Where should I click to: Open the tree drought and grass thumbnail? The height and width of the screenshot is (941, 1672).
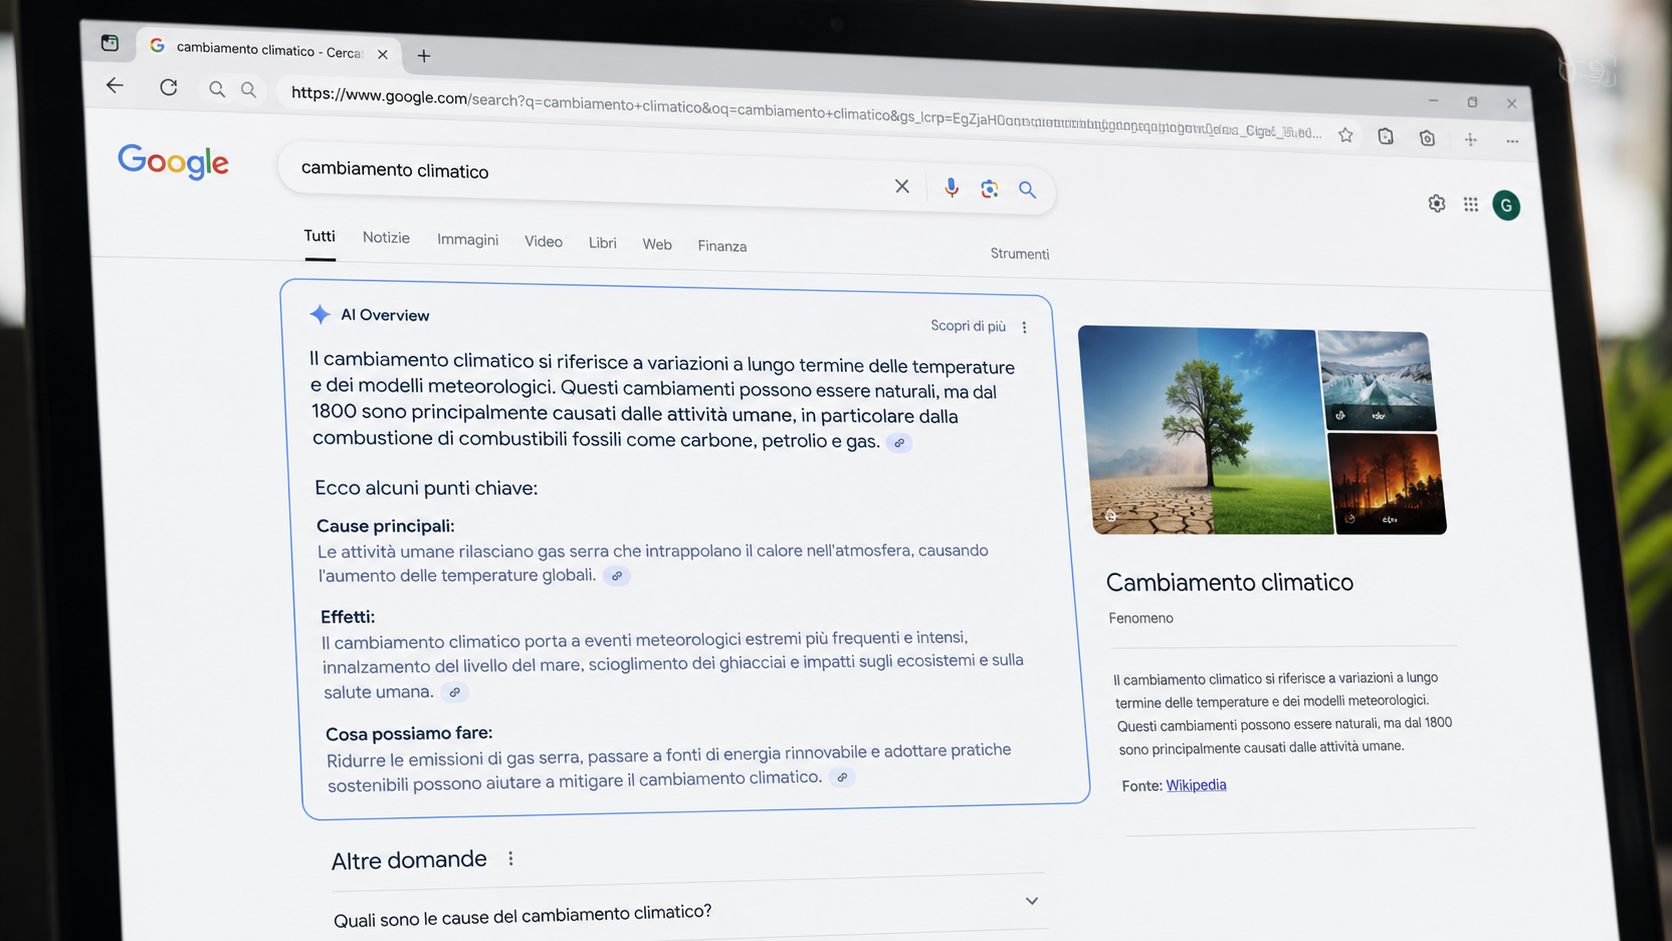pos(1204,431)
